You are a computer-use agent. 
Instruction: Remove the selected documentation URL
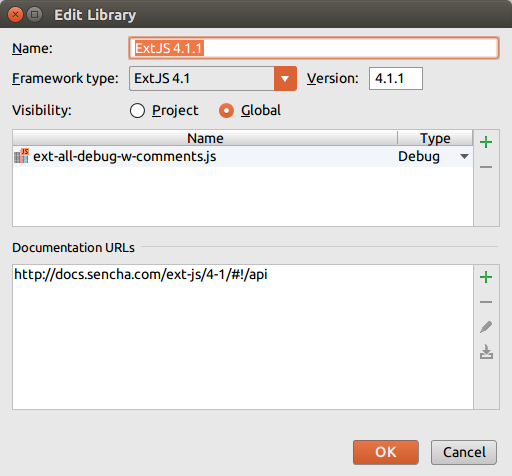486,302
